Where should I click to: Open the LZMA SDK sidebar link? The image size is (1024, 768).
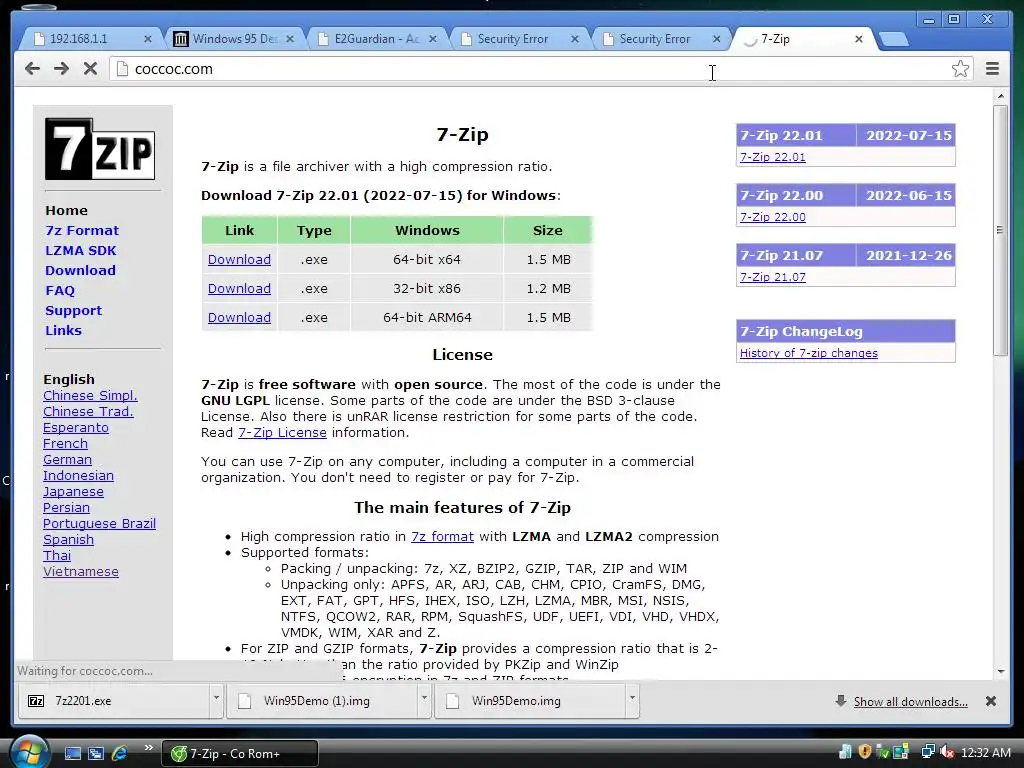tap(80, 251)
